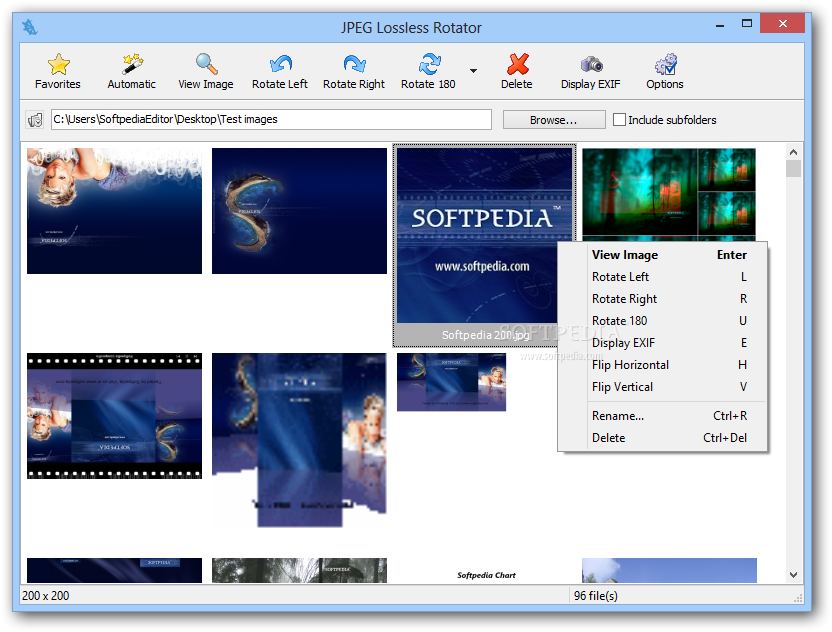The image size is (832, 632).
Task: Select the small collage thumbnail
Action: point(452,382)
